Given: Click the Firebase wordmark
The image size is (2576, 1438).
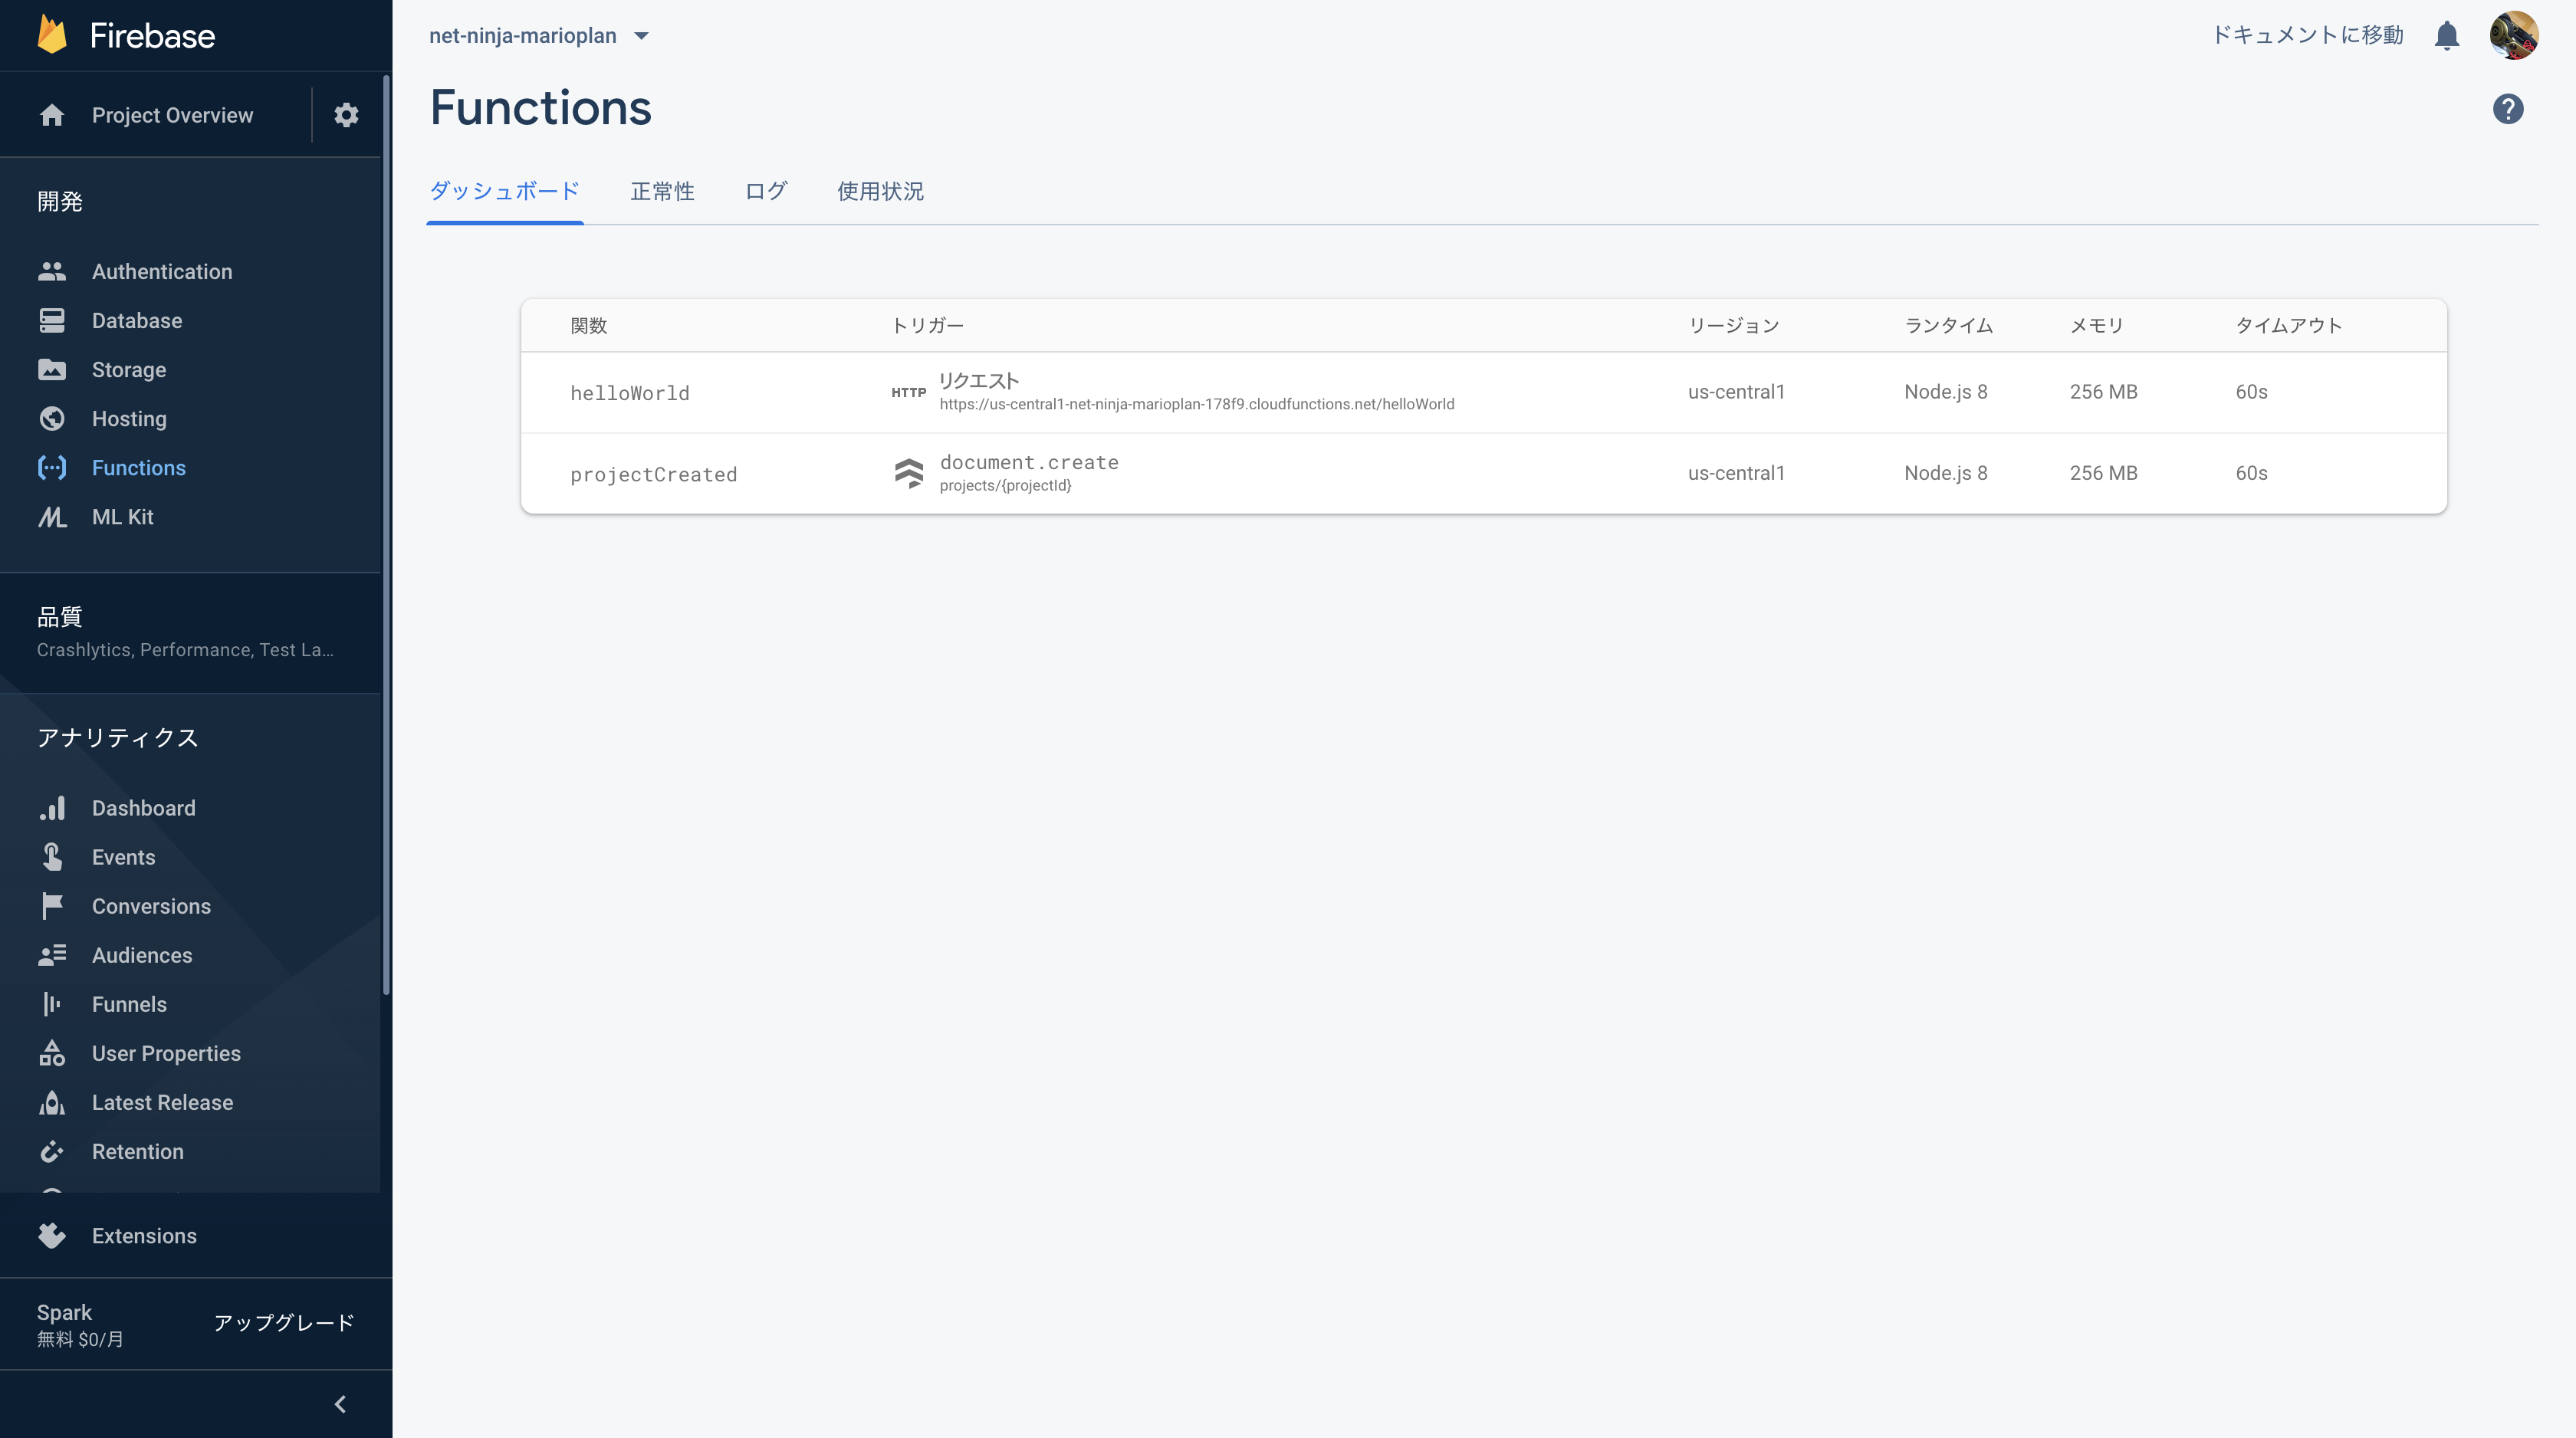Looking at the screenshot, I should [152, 35].
